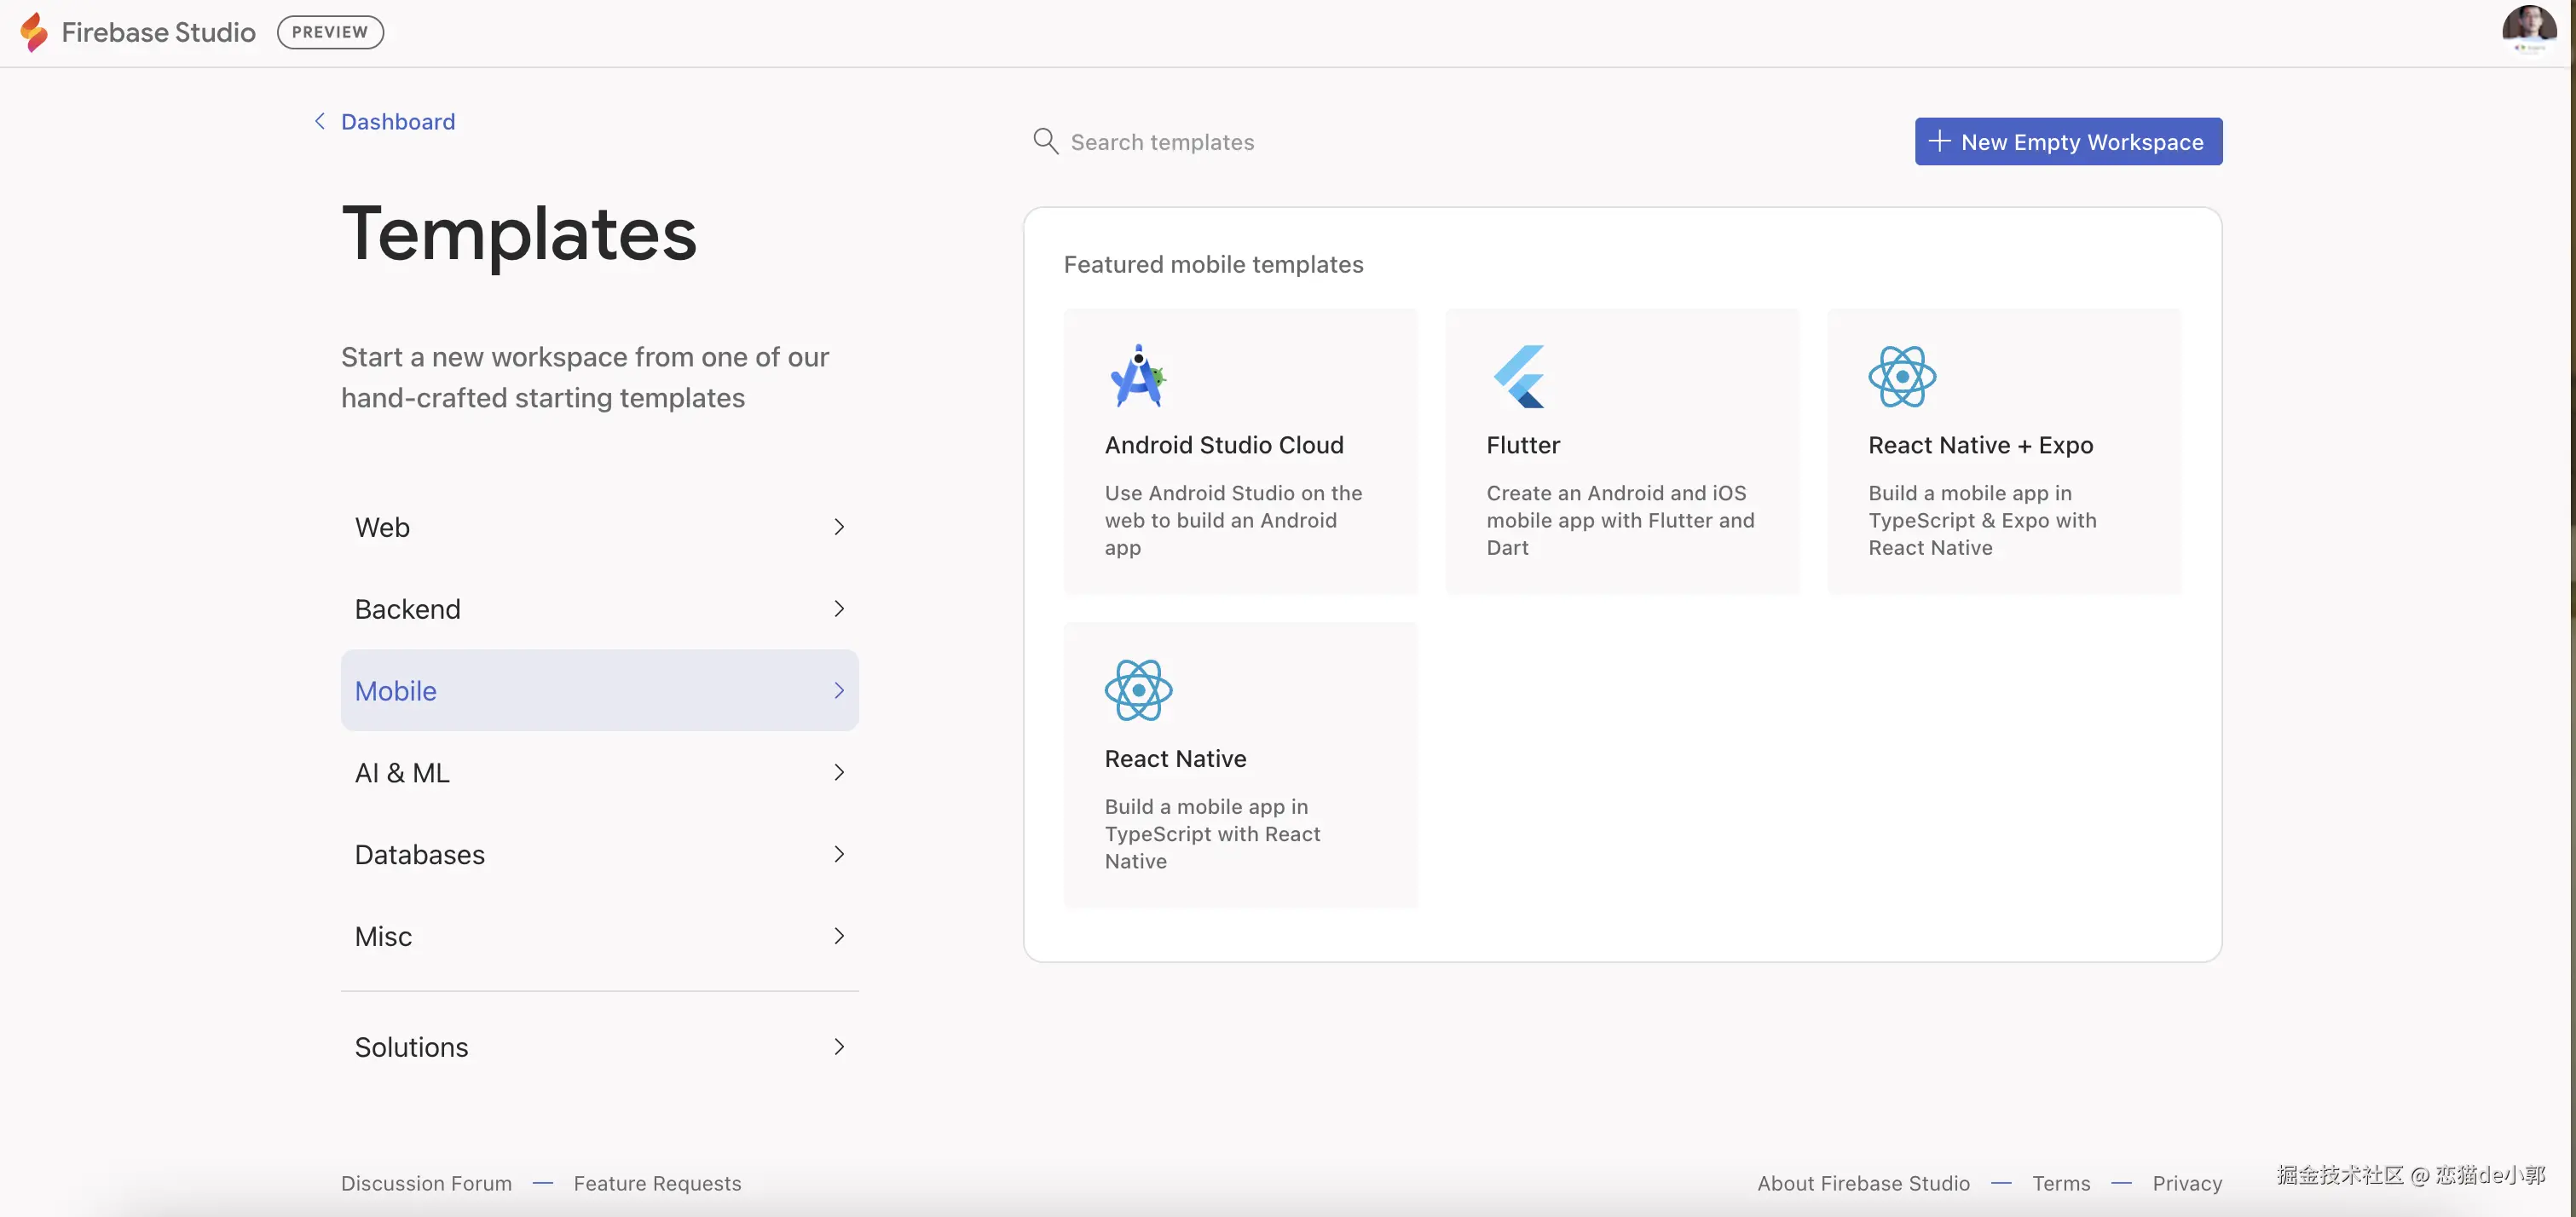2576x1217 pixels.
Task: Select the Web templates category
Action: click(x=600, y=527)
